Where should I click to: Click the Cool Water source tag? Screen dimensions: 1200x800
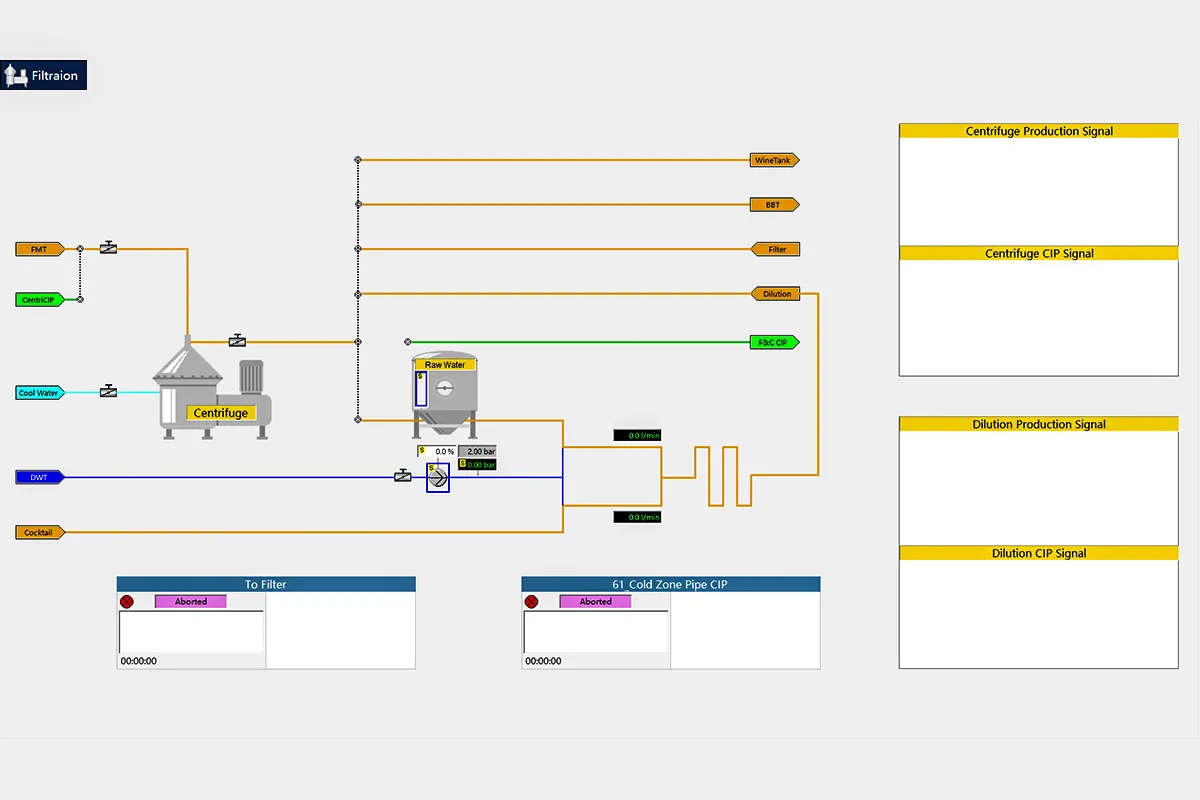41,393
